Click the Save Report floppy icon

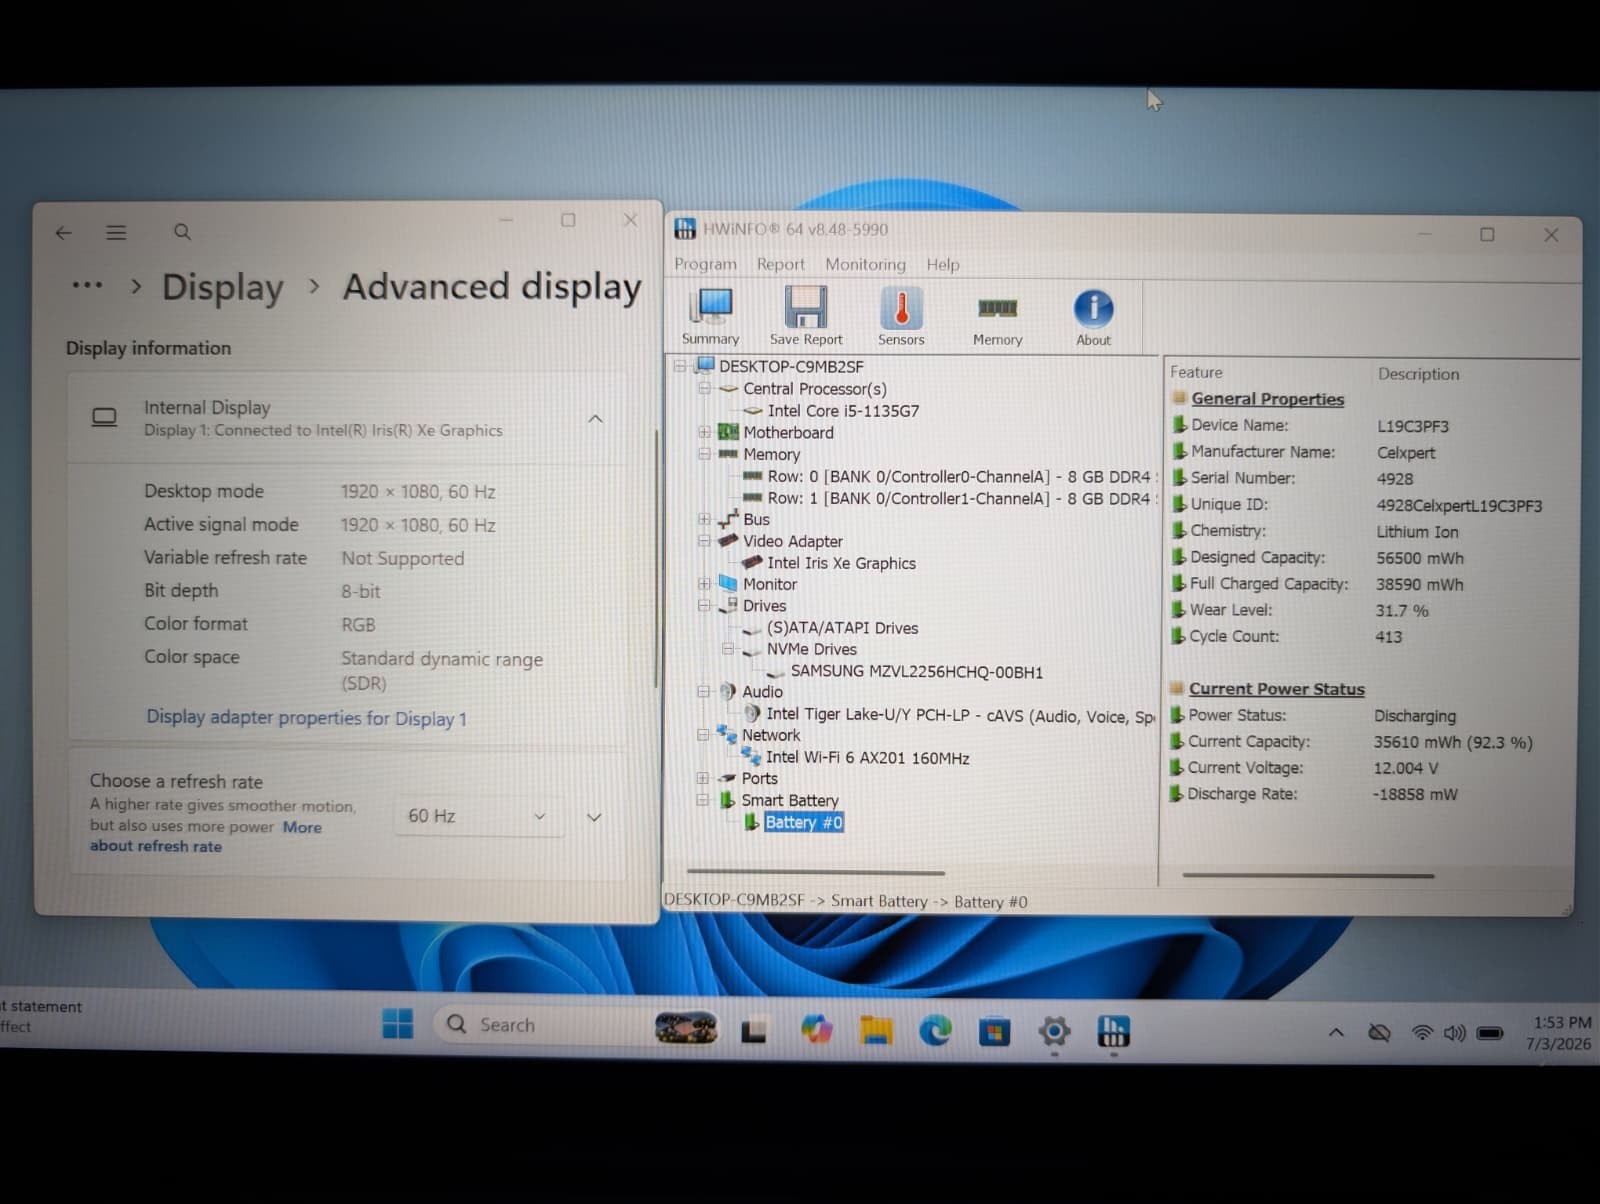pyautogui.click(x=806, y=316)
